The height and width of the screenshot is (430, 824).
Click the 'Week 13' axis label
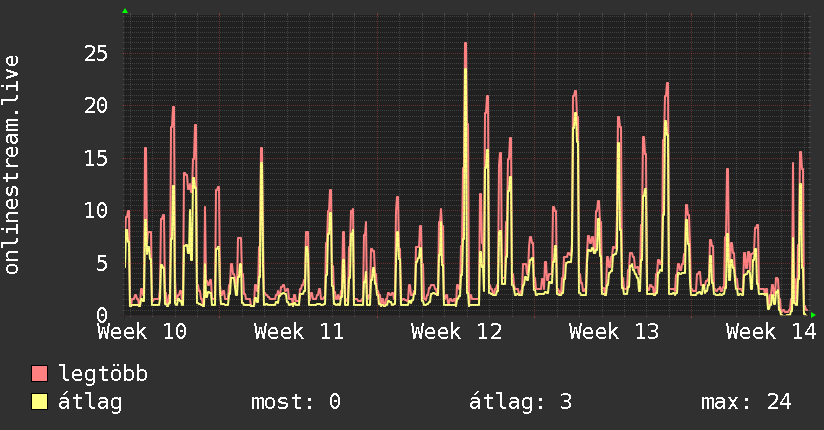[x=613, y=332]
